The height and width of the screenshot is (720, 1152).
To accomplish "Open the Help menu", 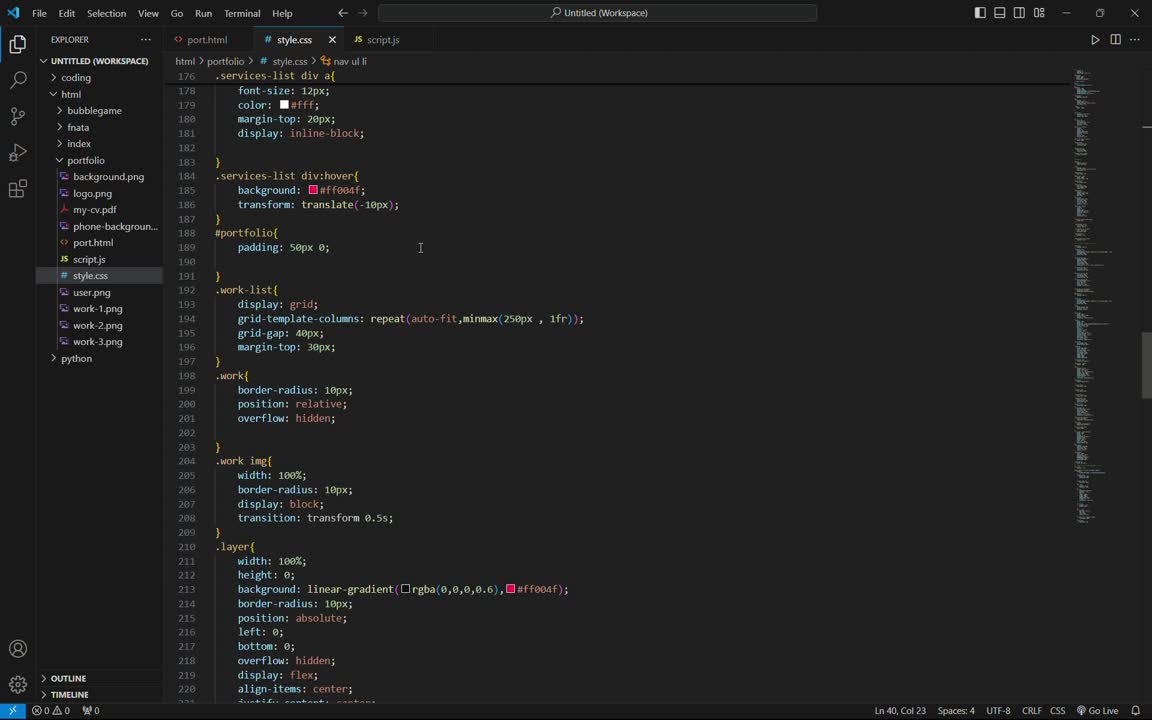I will pyautogui.click(x=282, y=13).
